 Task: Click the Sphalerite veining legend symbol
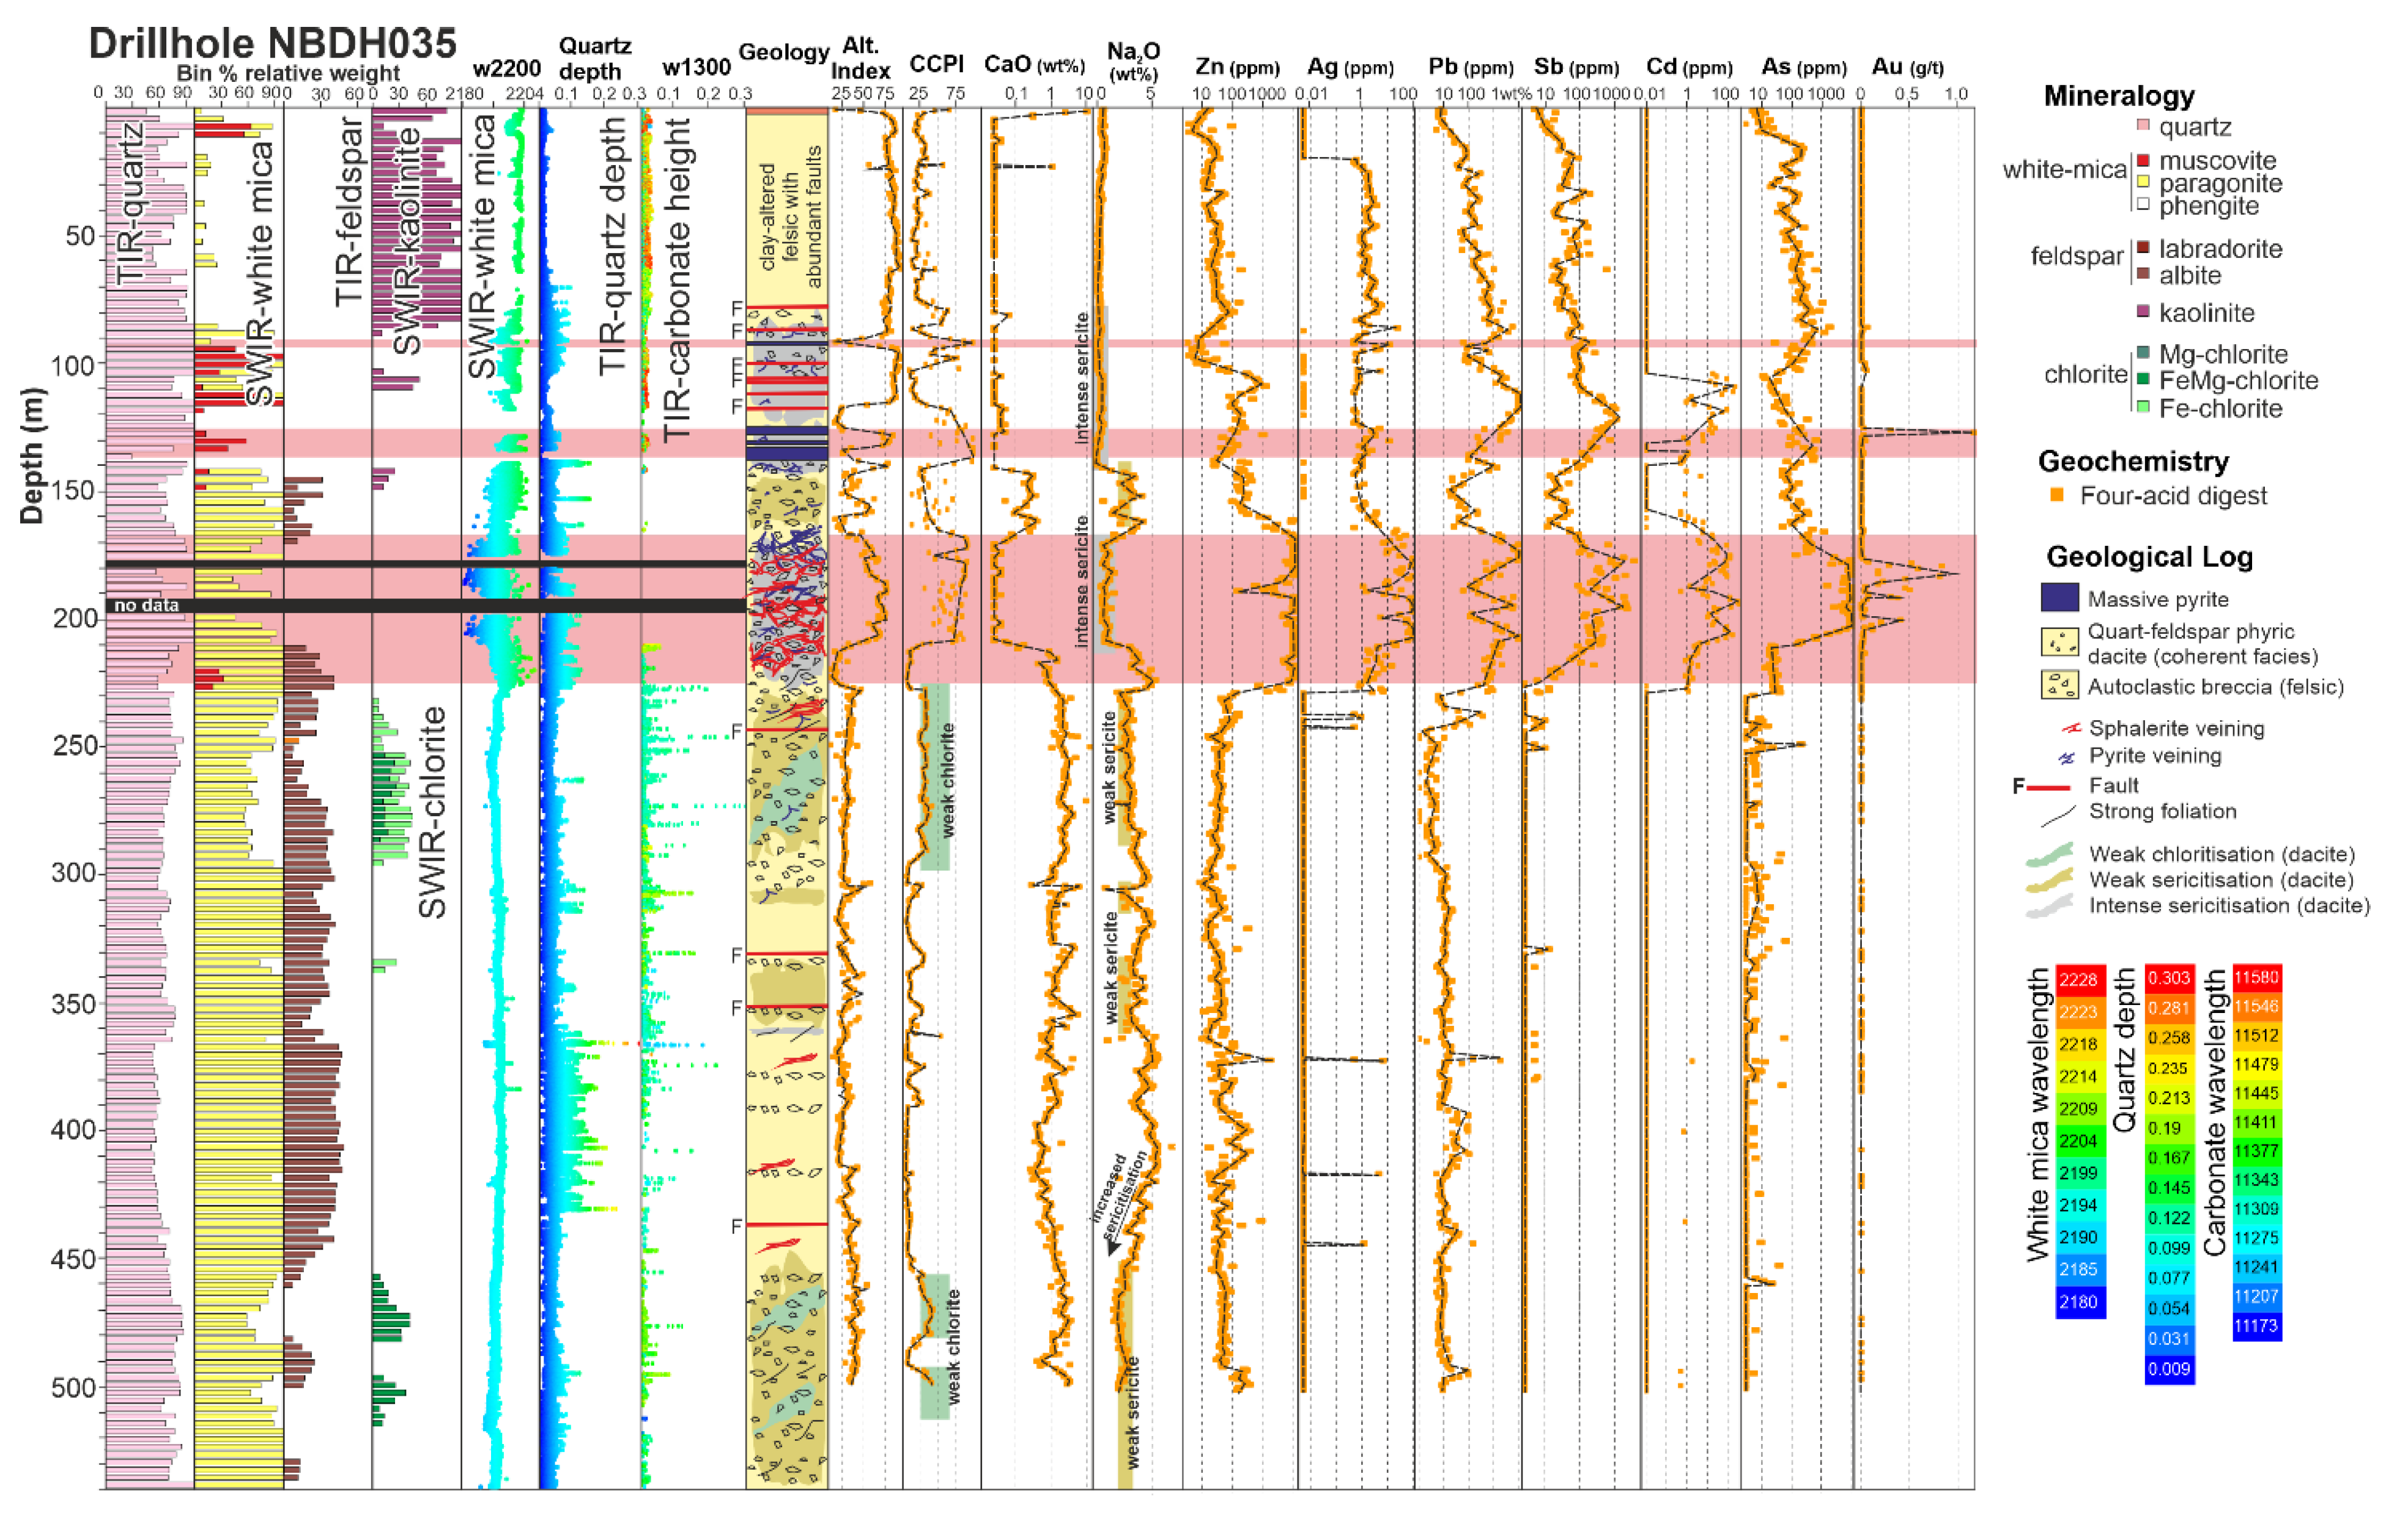click(2071, 728)
